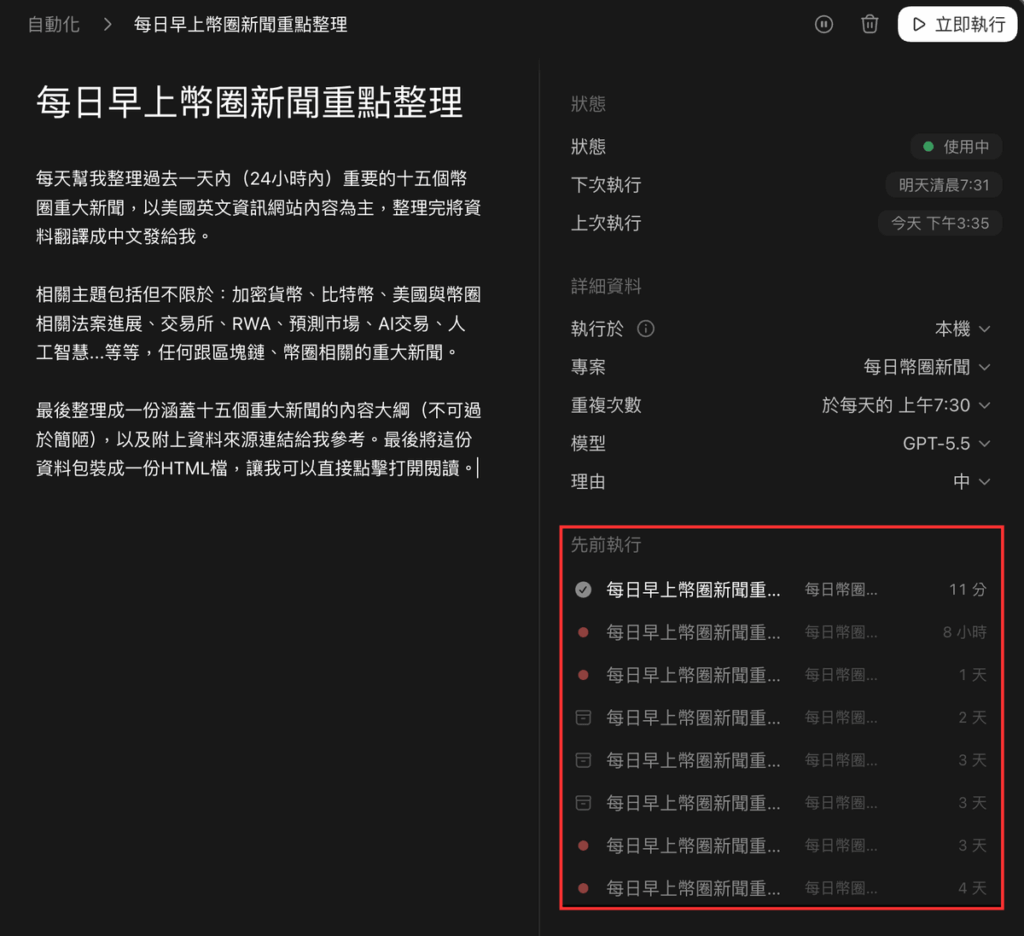
Task: Click next run time 明天清晨7:31
Action: point(944,185)
